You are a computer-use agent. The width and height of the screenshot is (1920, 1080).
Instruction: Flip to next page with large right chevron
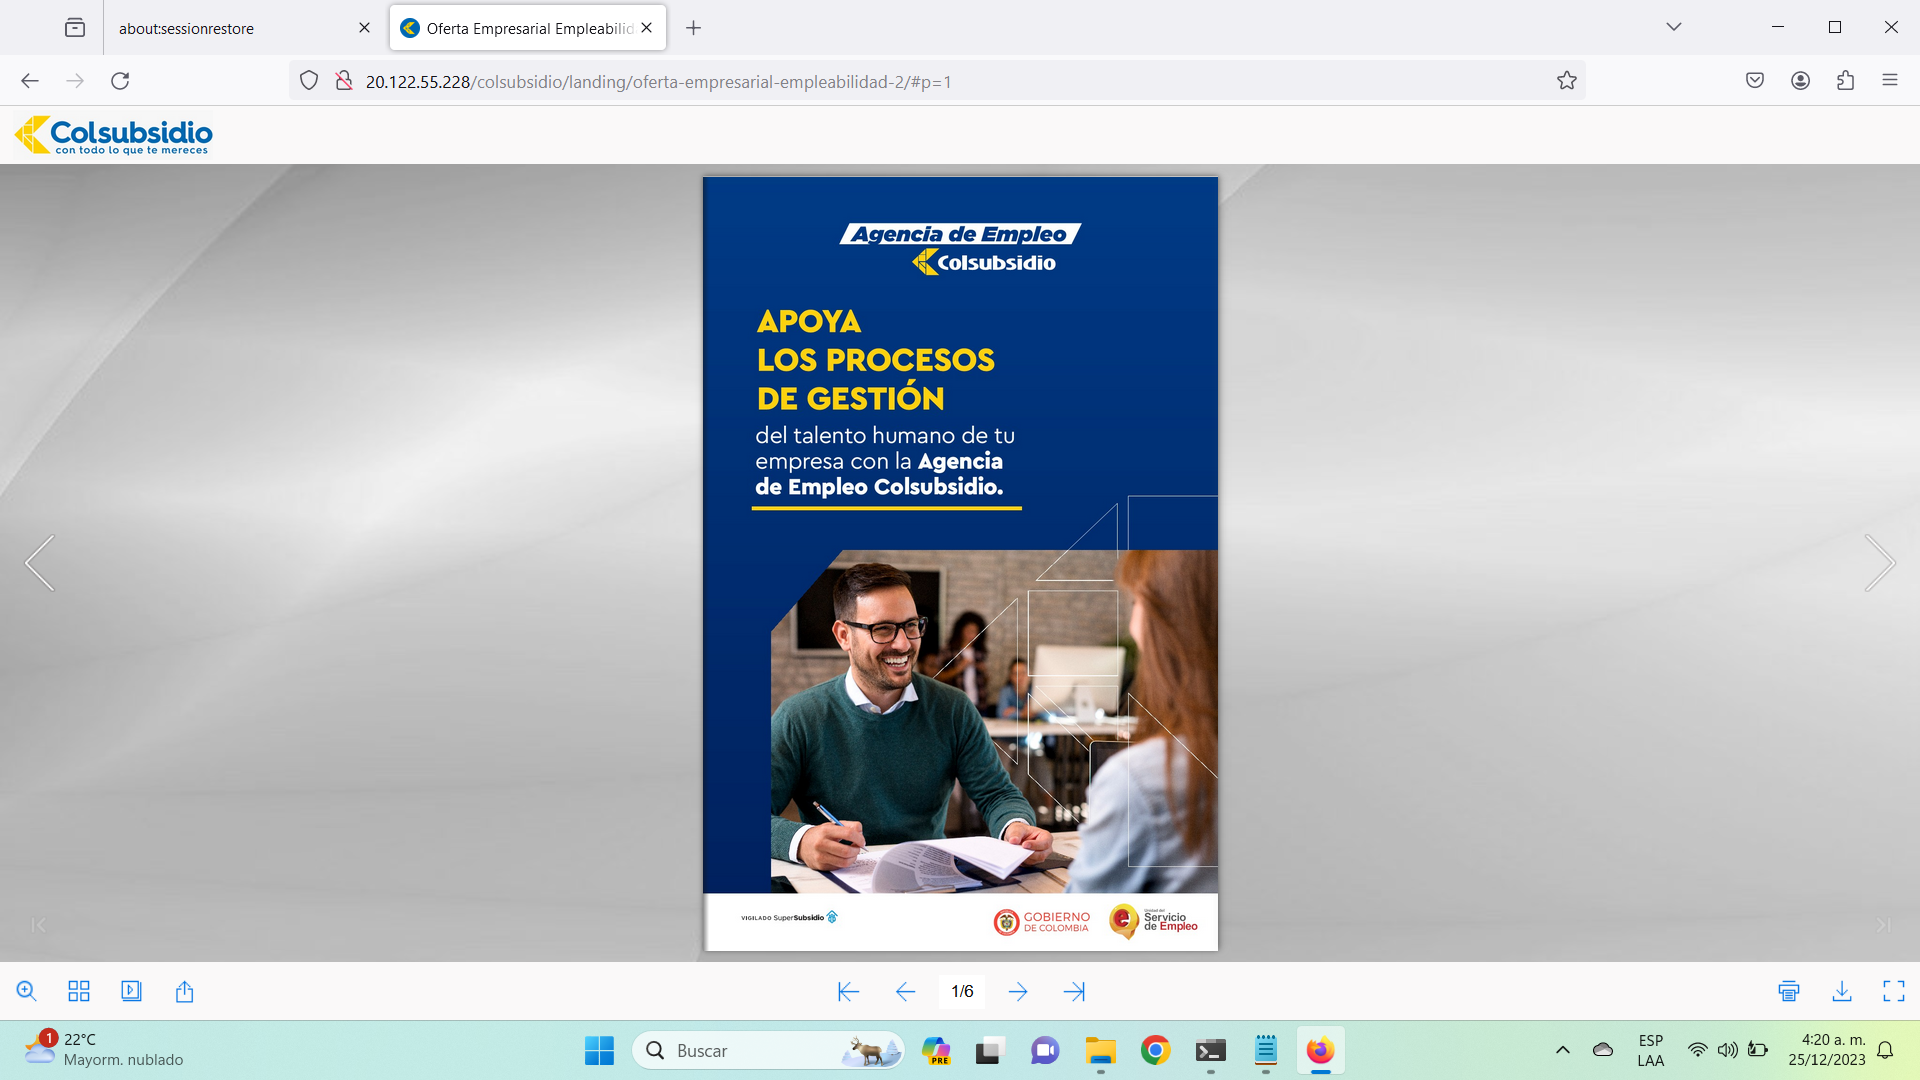[x=1879, y=563]
